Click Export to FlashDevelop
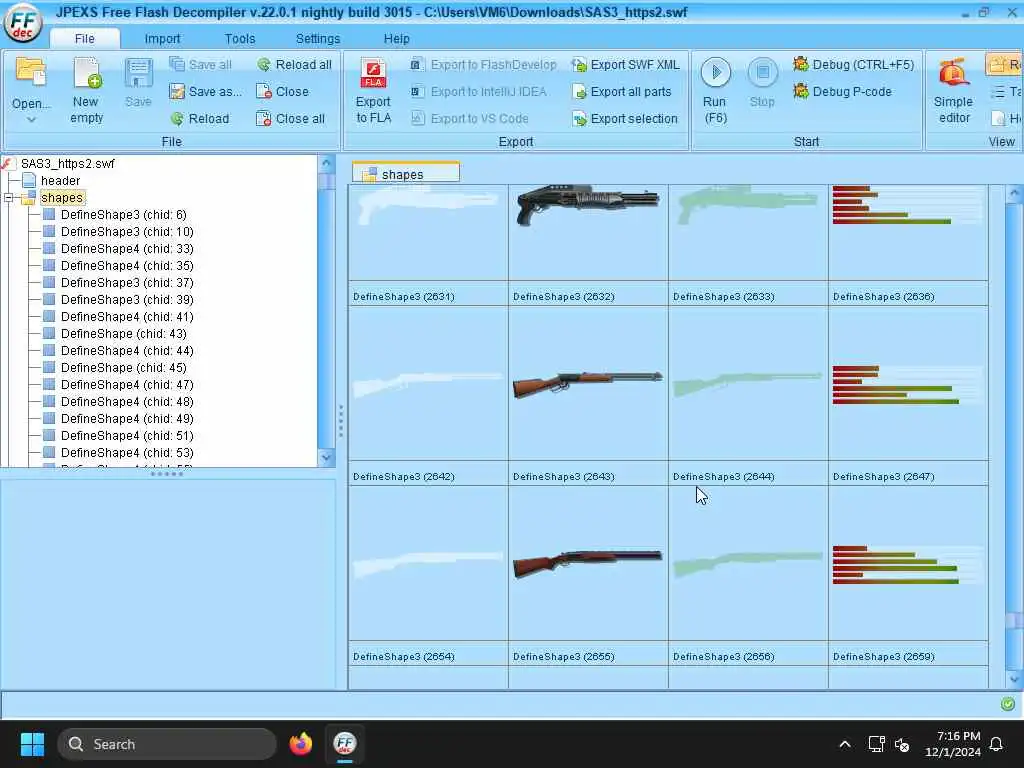The height and width of the screenshot is (768, 1024). click(x=483, y=65)
